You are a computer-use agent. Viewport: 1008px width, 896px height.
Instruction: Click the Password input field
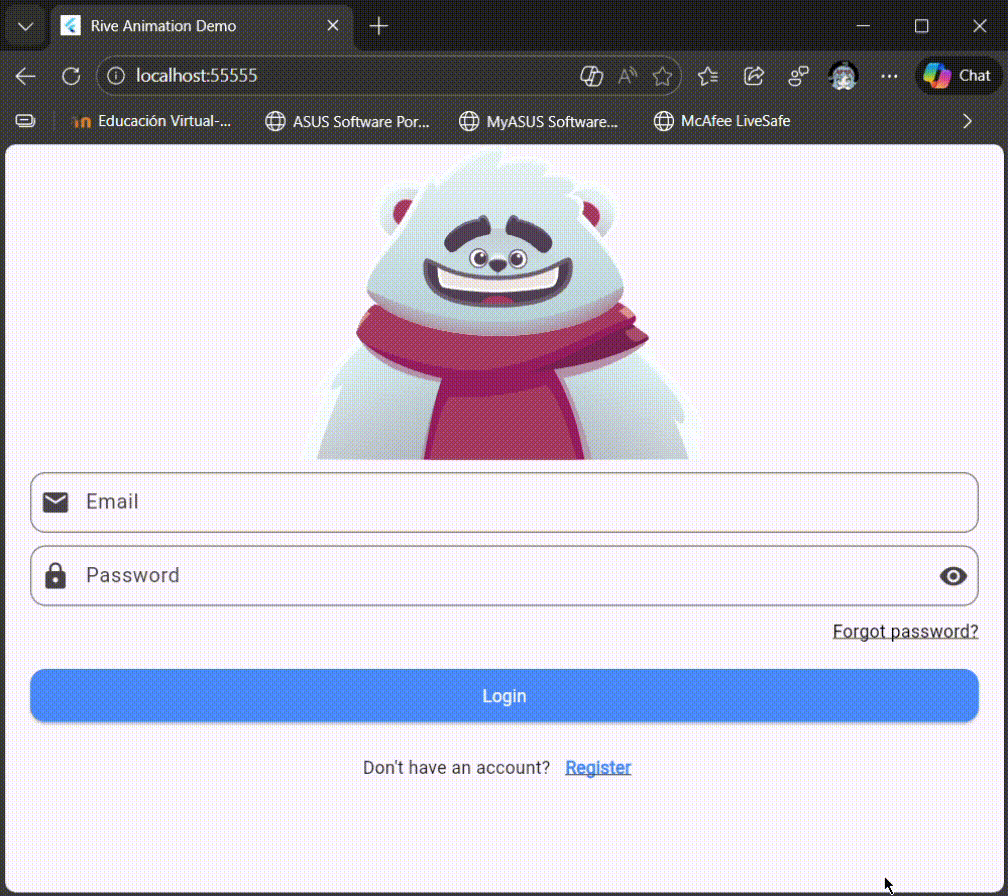coord(505,575)
